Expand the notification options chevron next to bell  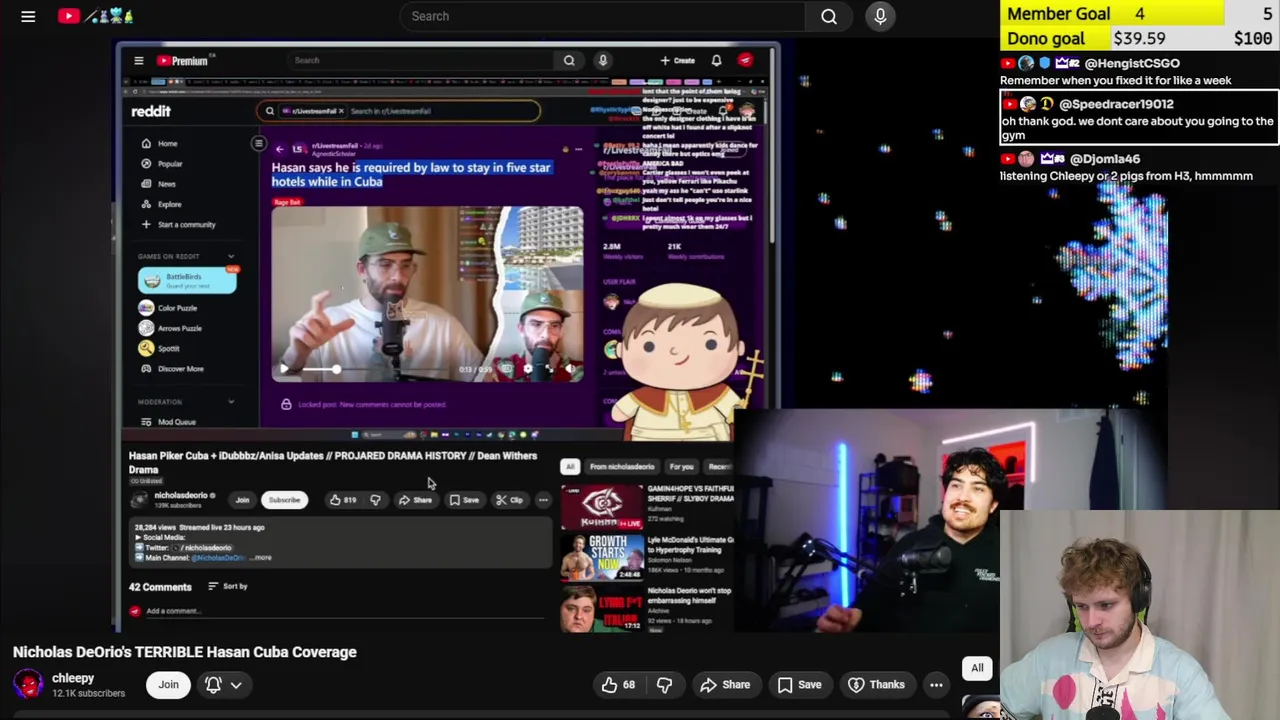coord(236,685)
